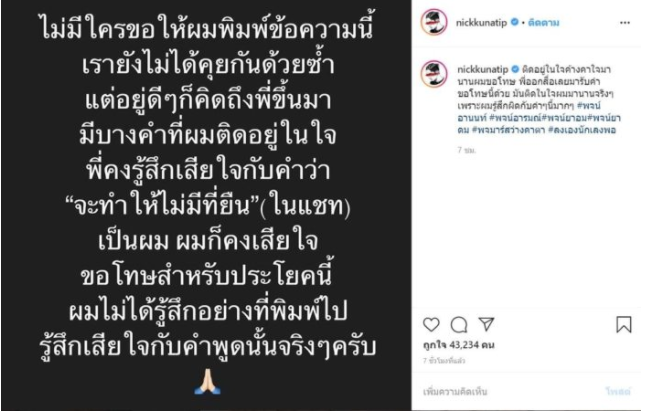Open comments via the speech bubble icon

[x=459, y=325]
